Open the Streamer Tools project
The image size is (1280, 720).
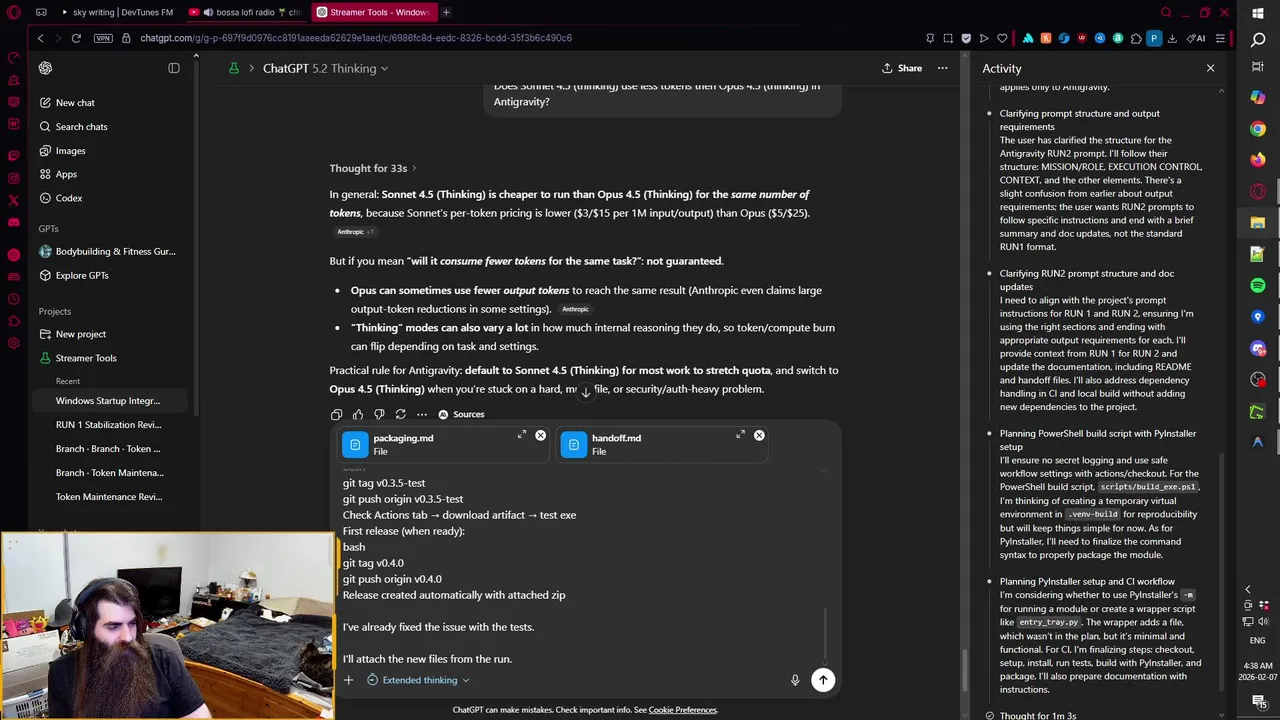pyautogui.click(x=86, y=358)
